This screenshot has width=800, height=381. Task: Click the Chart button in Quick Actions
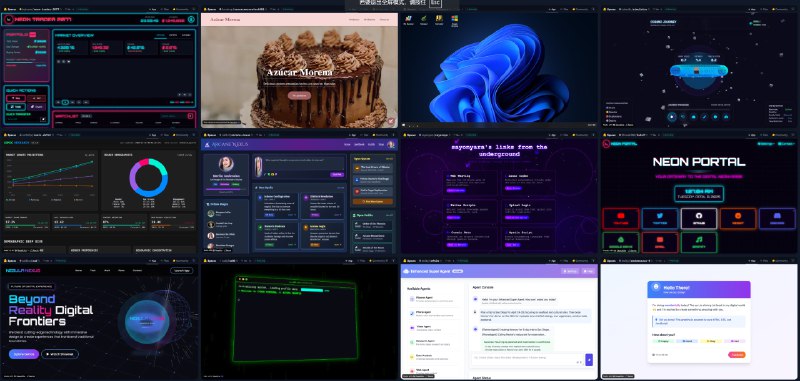37,107
